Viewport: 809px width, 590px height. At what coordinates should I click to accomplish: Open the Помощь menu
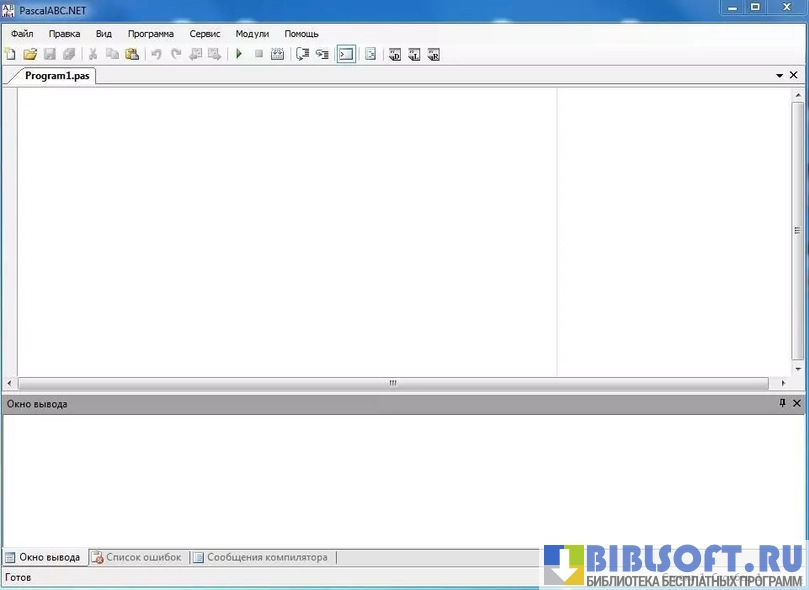(301, 33)
